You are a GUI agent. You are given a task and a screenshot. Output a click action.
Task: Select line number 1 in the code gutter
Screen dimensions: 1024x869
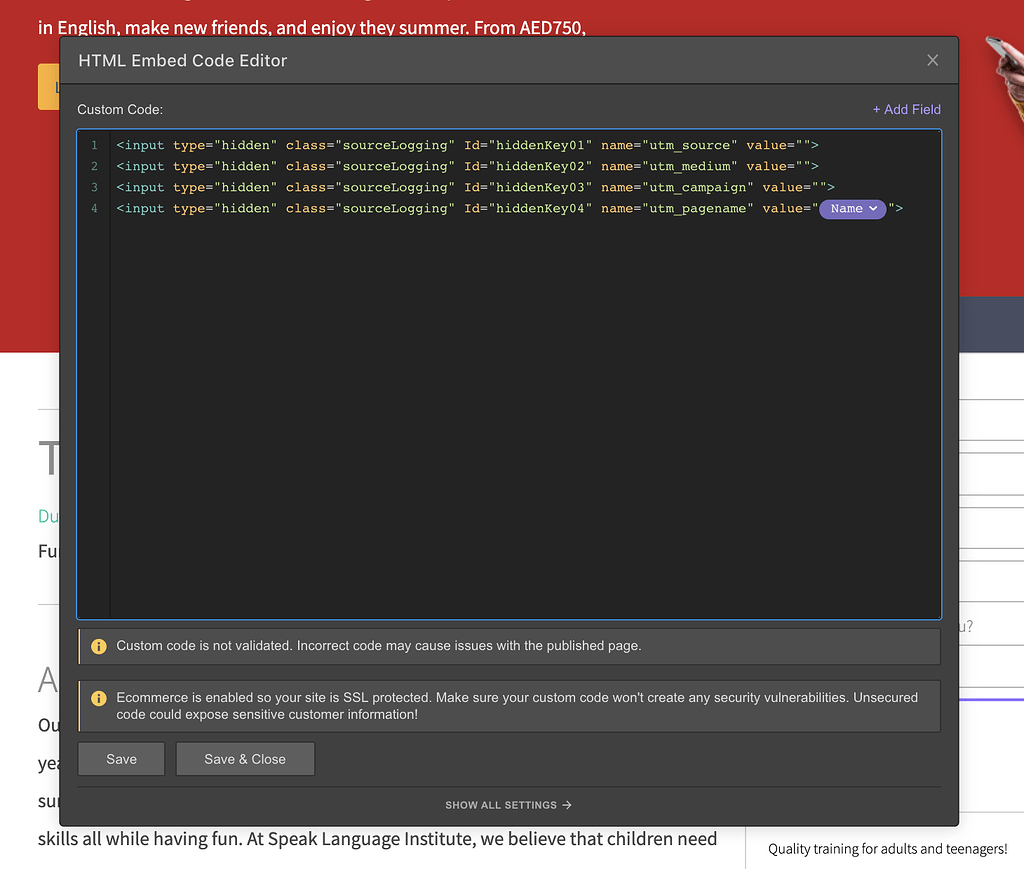(94, 145)
